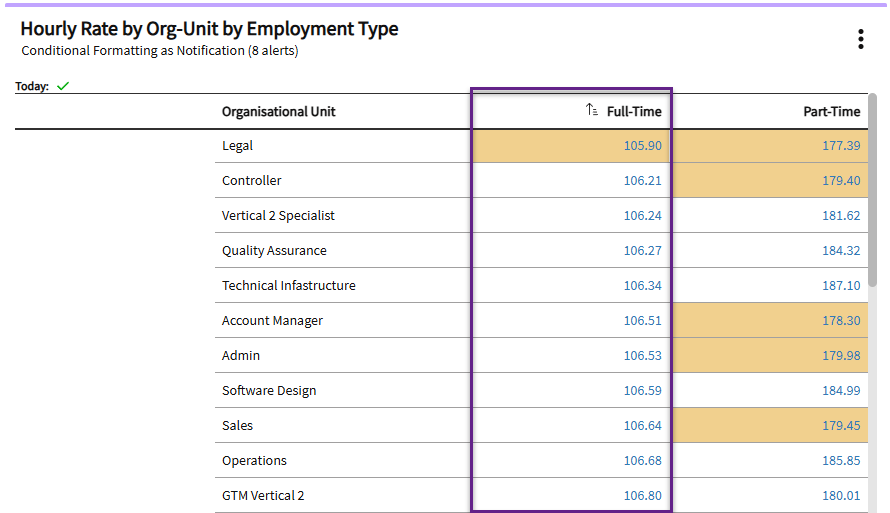
Task: Click the Full-Time value 106.64
Action: (x=643, y=426)
